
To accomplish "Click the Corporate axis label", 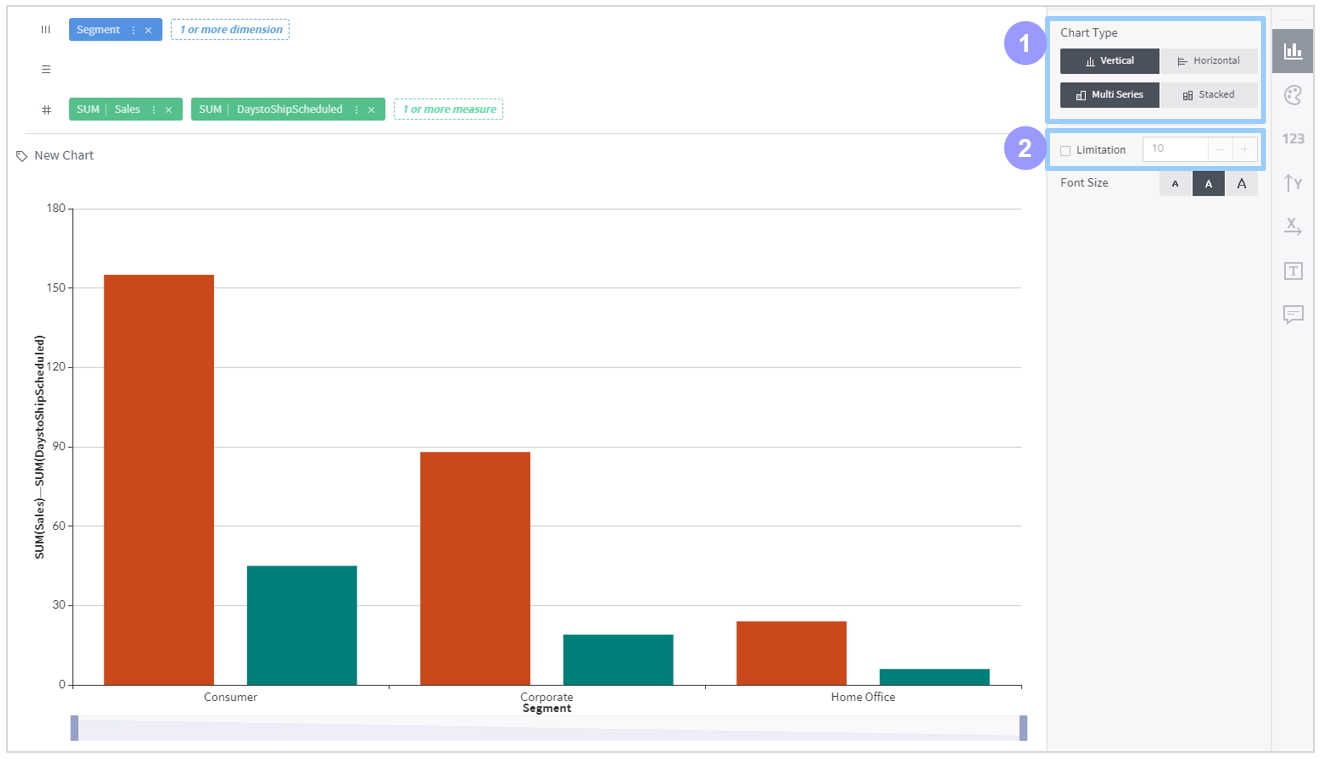I will pyautogui.click(x=547, y=697).
